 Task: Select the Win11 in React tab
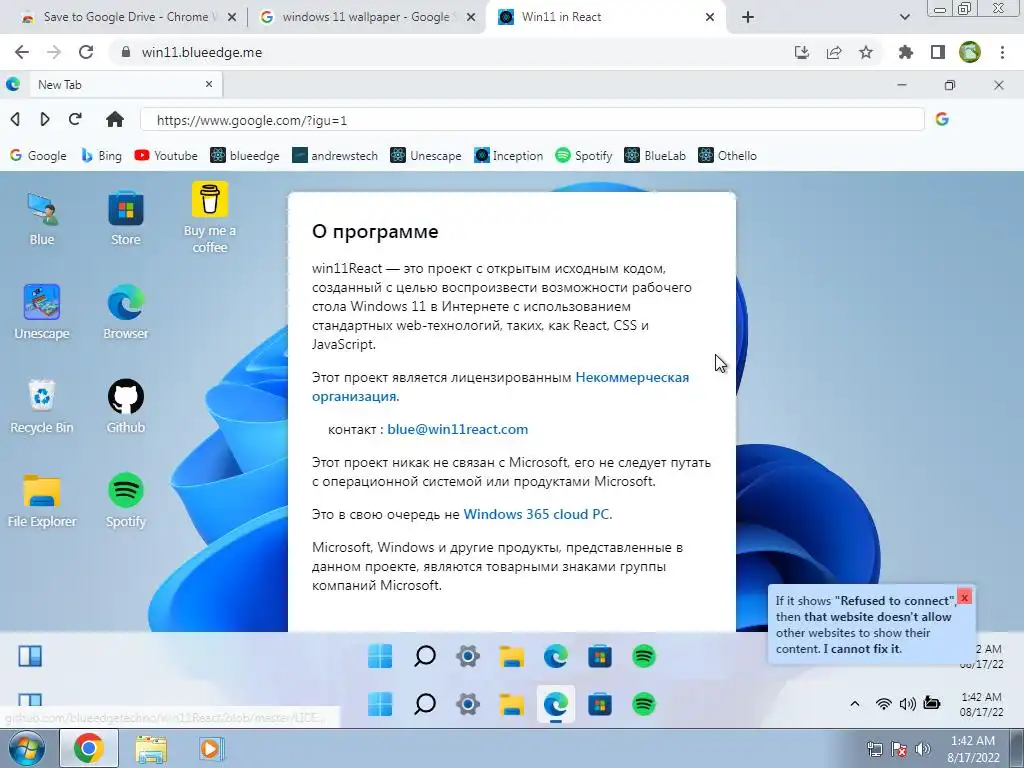pyautogui.click(x=604, y=17)
